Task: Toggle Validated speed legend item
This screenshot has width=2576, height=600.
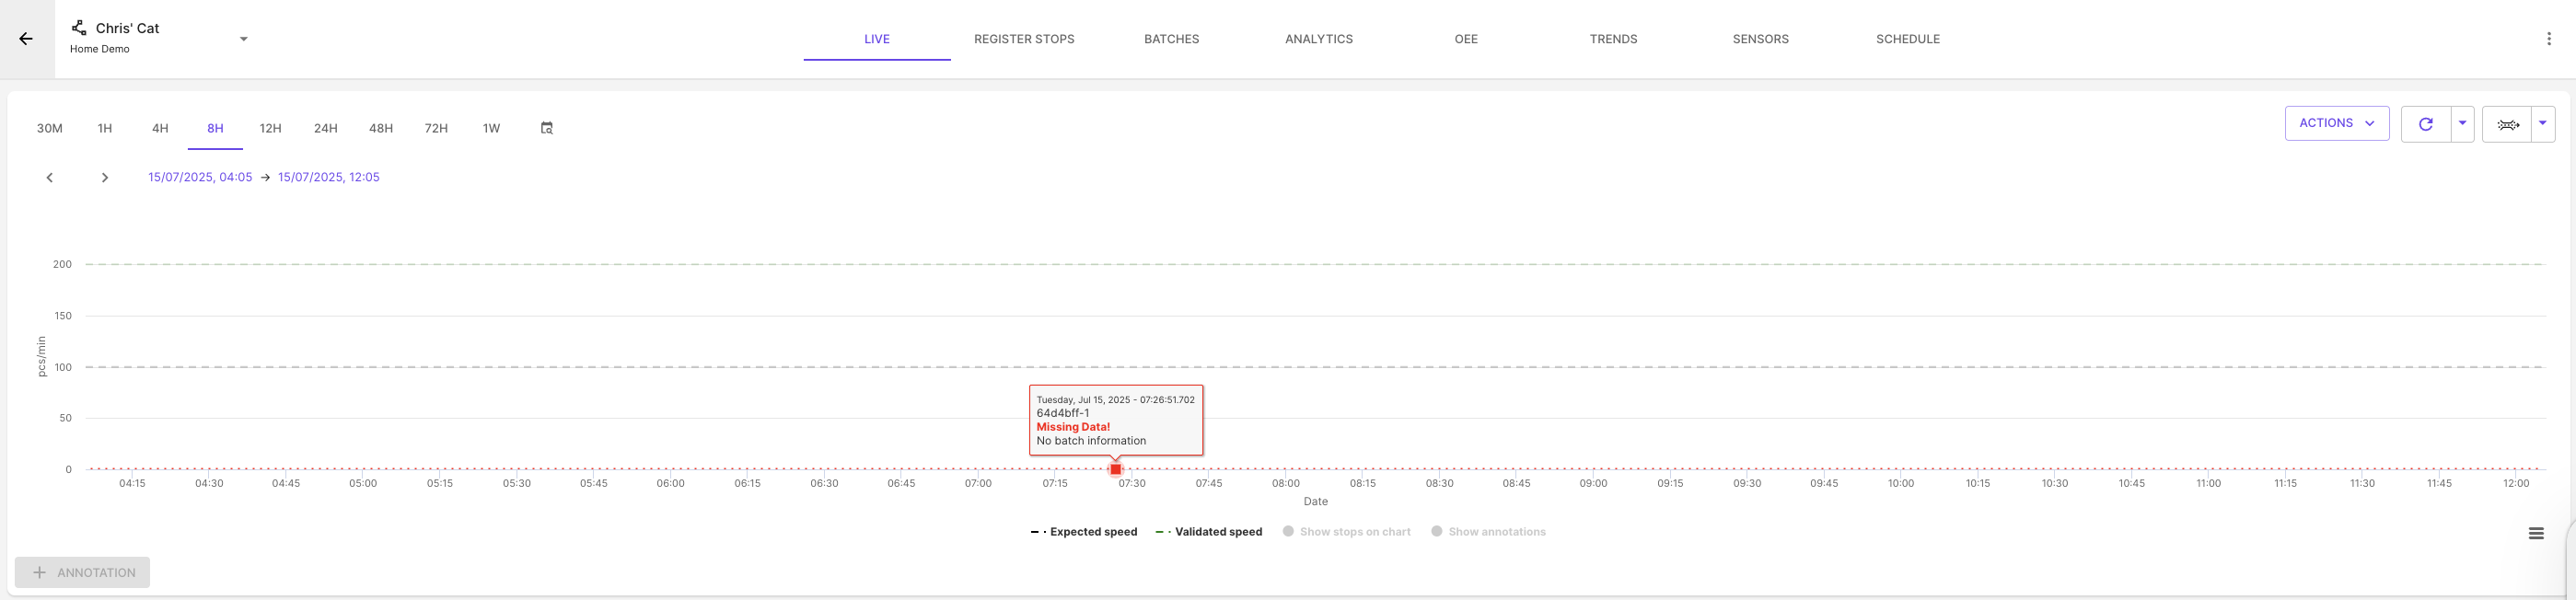Action: point(1208,532)
